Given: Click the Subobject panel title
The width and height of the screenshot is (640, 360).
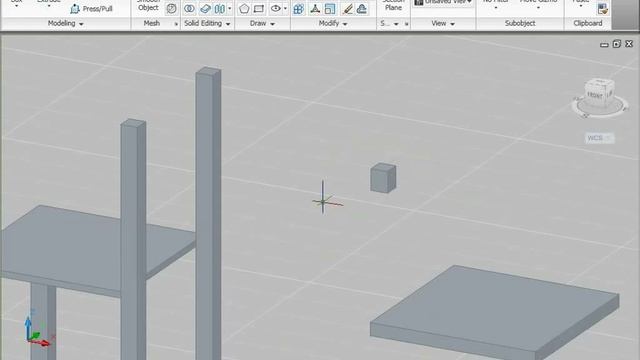Looking at the screenshot, I should (x=520, y=23).
